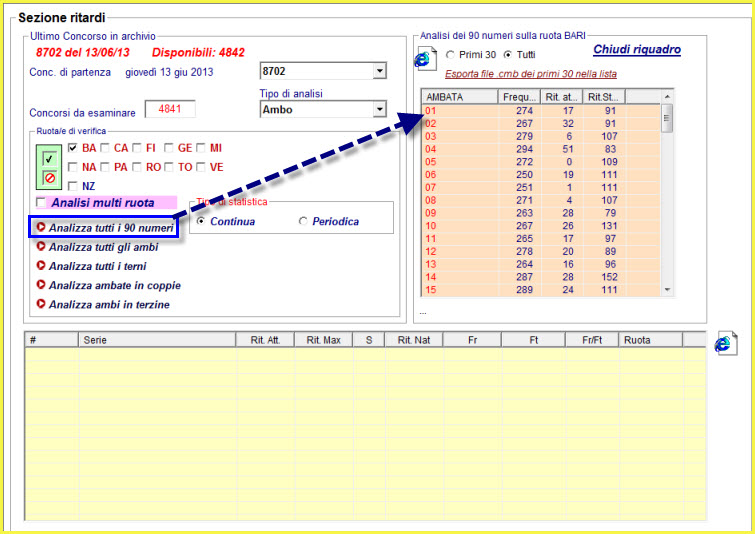This screenshot has width=755, height=534.
Task: Click Analizza tutti i 90 numeri
Action: click(x=111, y=228)
